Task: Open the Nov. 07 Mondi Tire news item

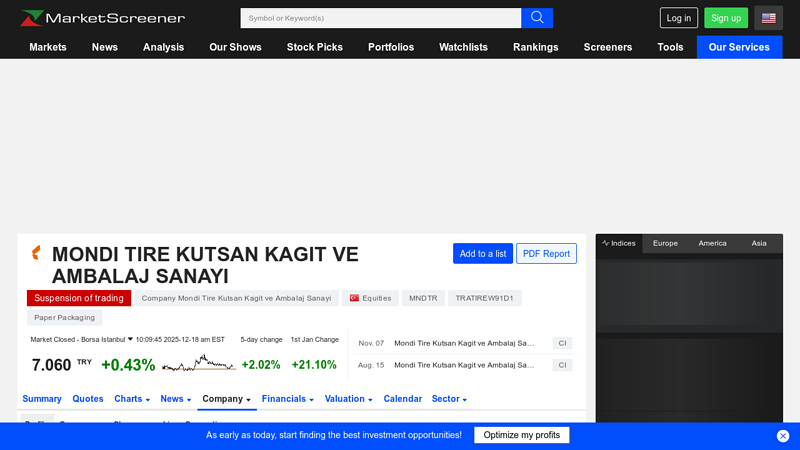Action: click(x=464, y=343)
